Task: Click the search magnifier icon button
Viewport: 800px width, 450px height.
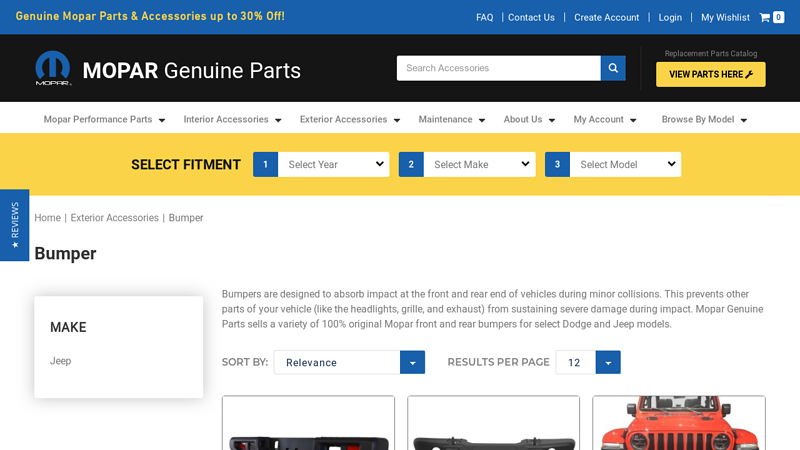Action: click(613, 68)
